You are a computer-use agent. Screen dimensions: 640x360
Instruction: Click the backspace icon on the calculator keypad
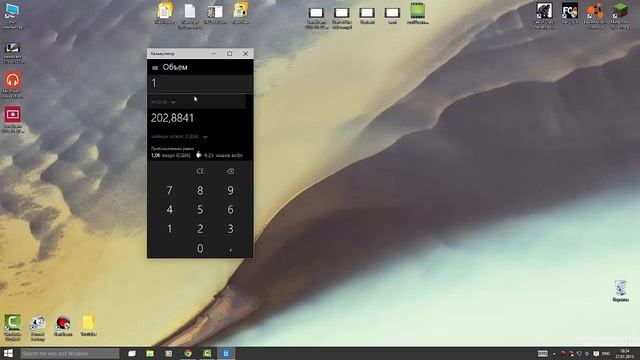(230, 171)
